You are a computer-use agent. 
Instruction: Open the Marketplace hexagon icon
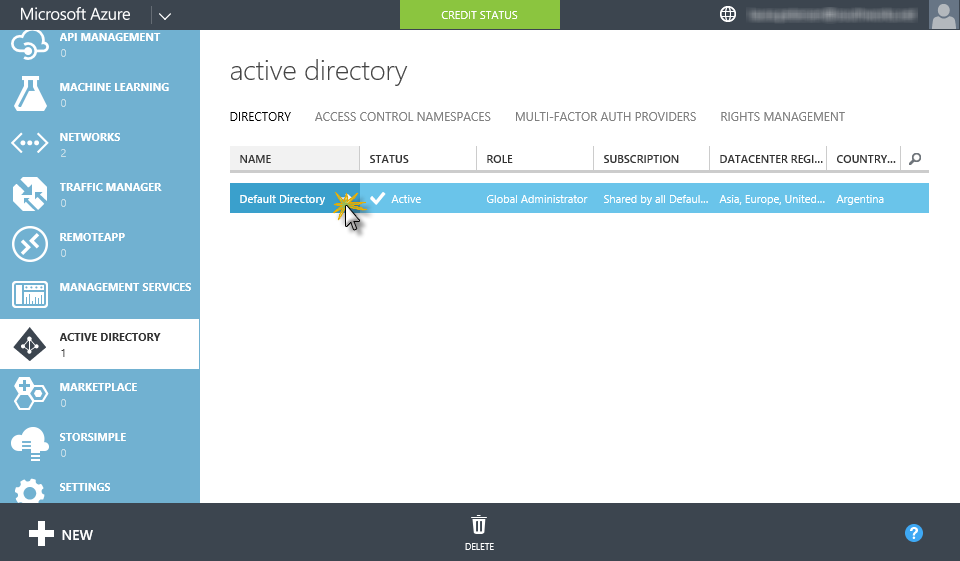[x=29, y=394]
